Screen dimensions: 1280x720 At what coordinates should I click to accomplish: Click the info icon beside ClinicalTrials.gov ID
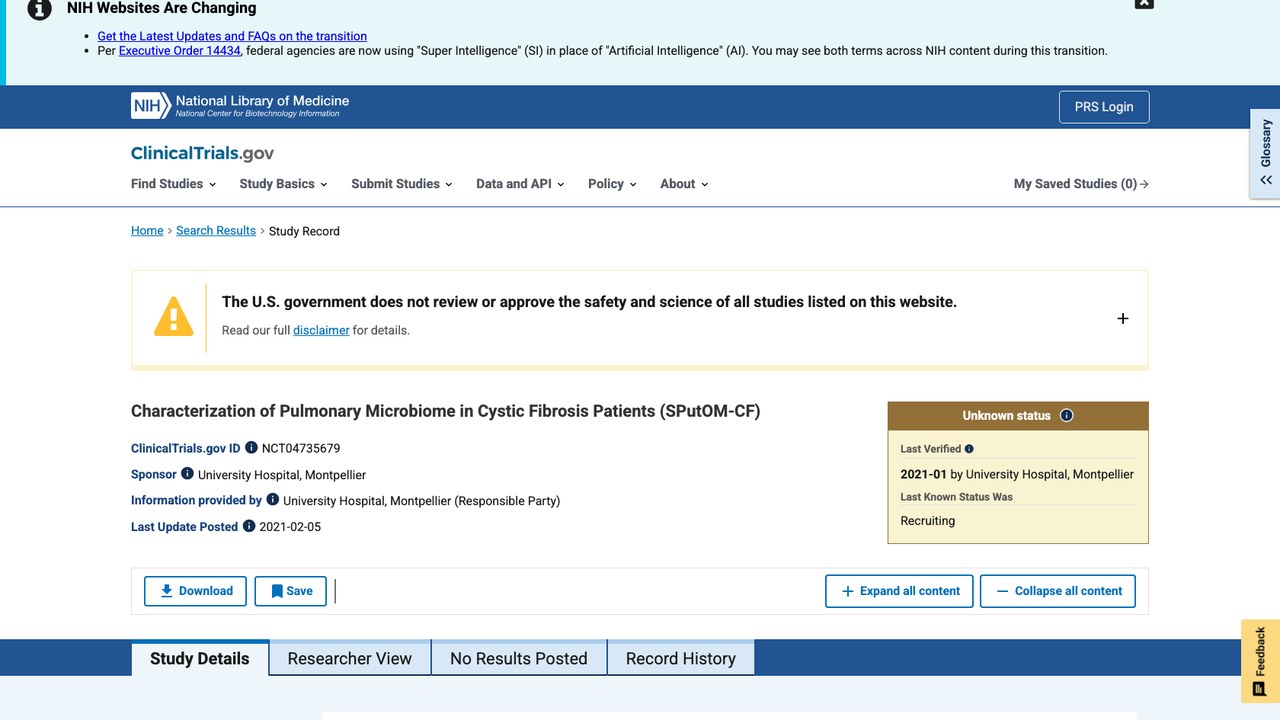251,448
